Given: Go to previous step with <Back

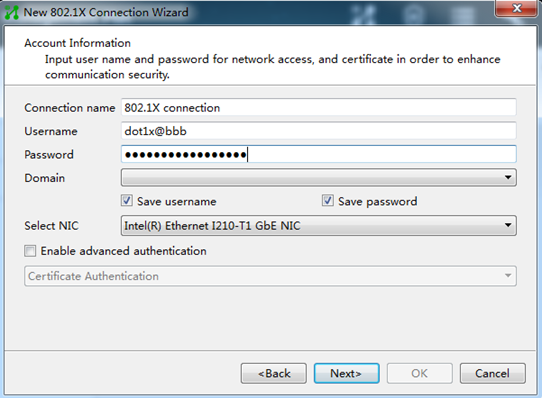Looking at the screenshot, I should tap(274, 373).
